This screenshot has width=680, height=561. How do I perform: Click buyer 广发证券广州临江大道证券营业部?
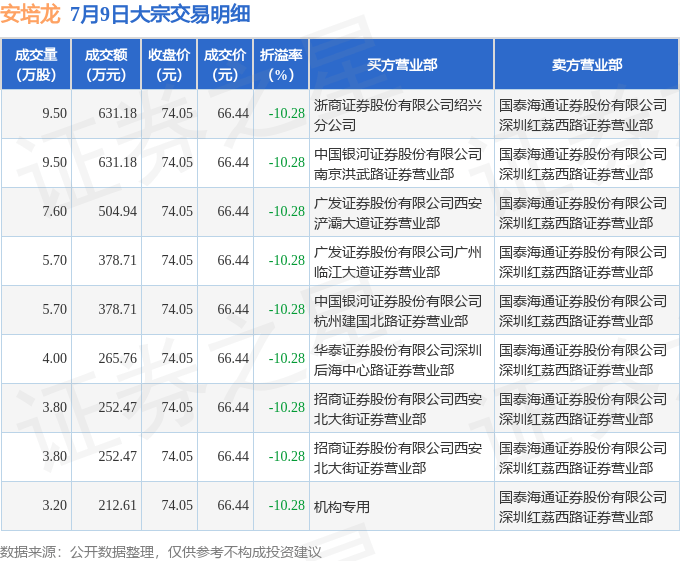398,262
